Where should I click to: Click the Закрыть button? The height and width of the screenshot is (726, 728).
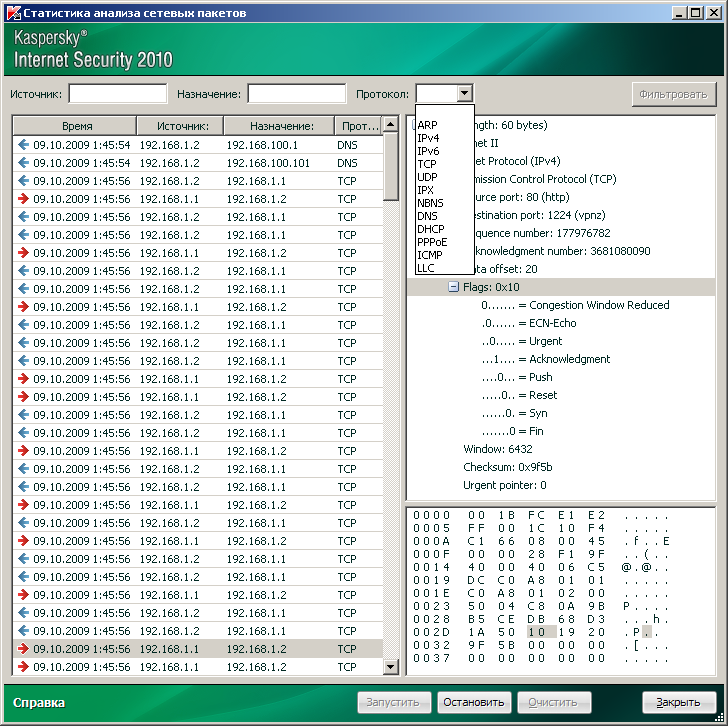[x=679, y=702]
